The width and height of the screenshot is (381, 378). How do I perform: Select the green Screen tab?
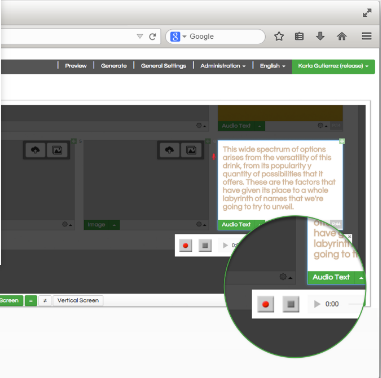tap(11, 300)
